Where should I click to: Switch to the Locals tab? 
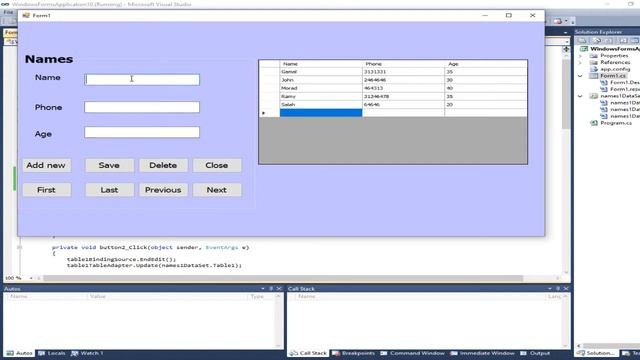(x=52, y=353)
